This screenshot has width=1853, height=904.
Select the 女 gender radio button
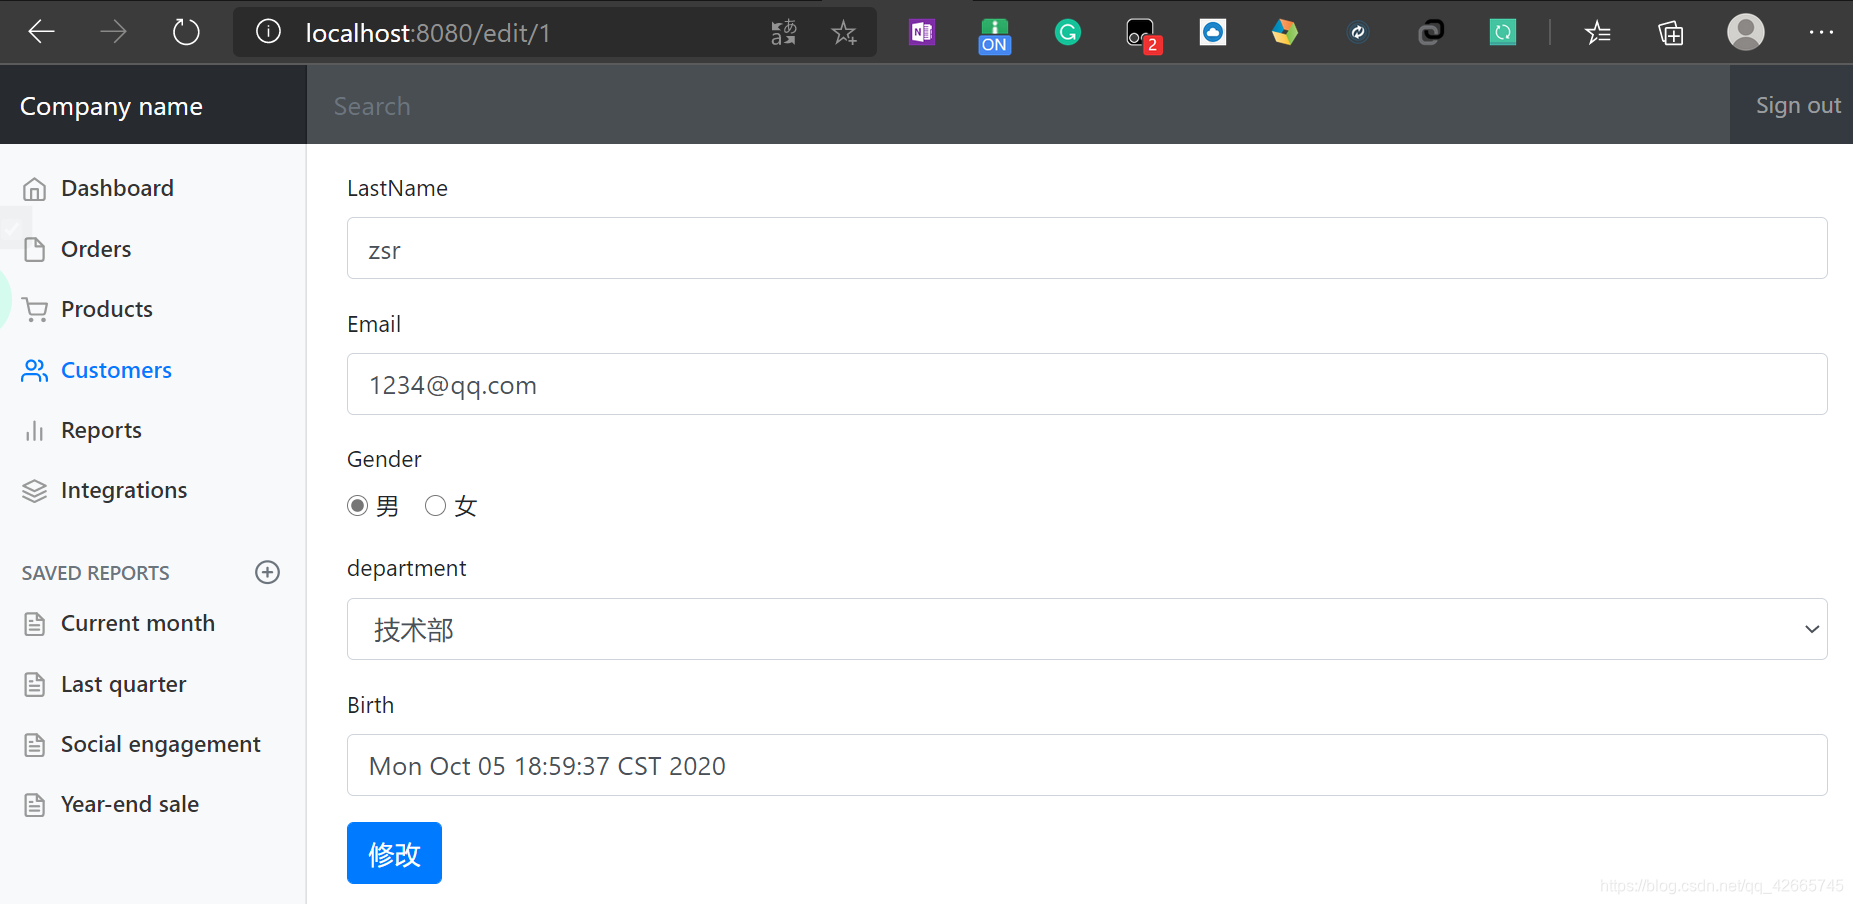[435, 506]
